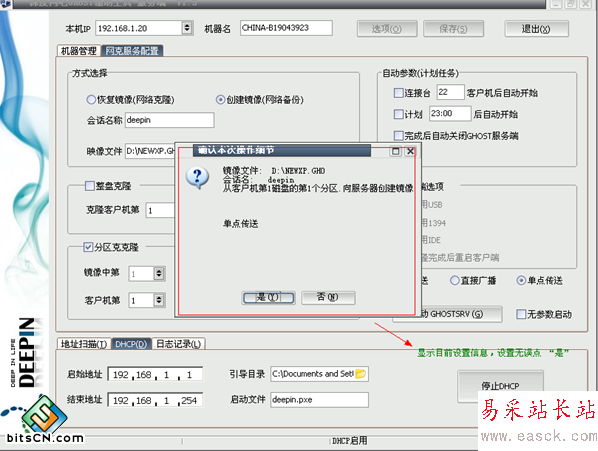The image size is (598, 451).
Task: Switch to 网克服务配置 tab
Action: (x=132, y=51)
